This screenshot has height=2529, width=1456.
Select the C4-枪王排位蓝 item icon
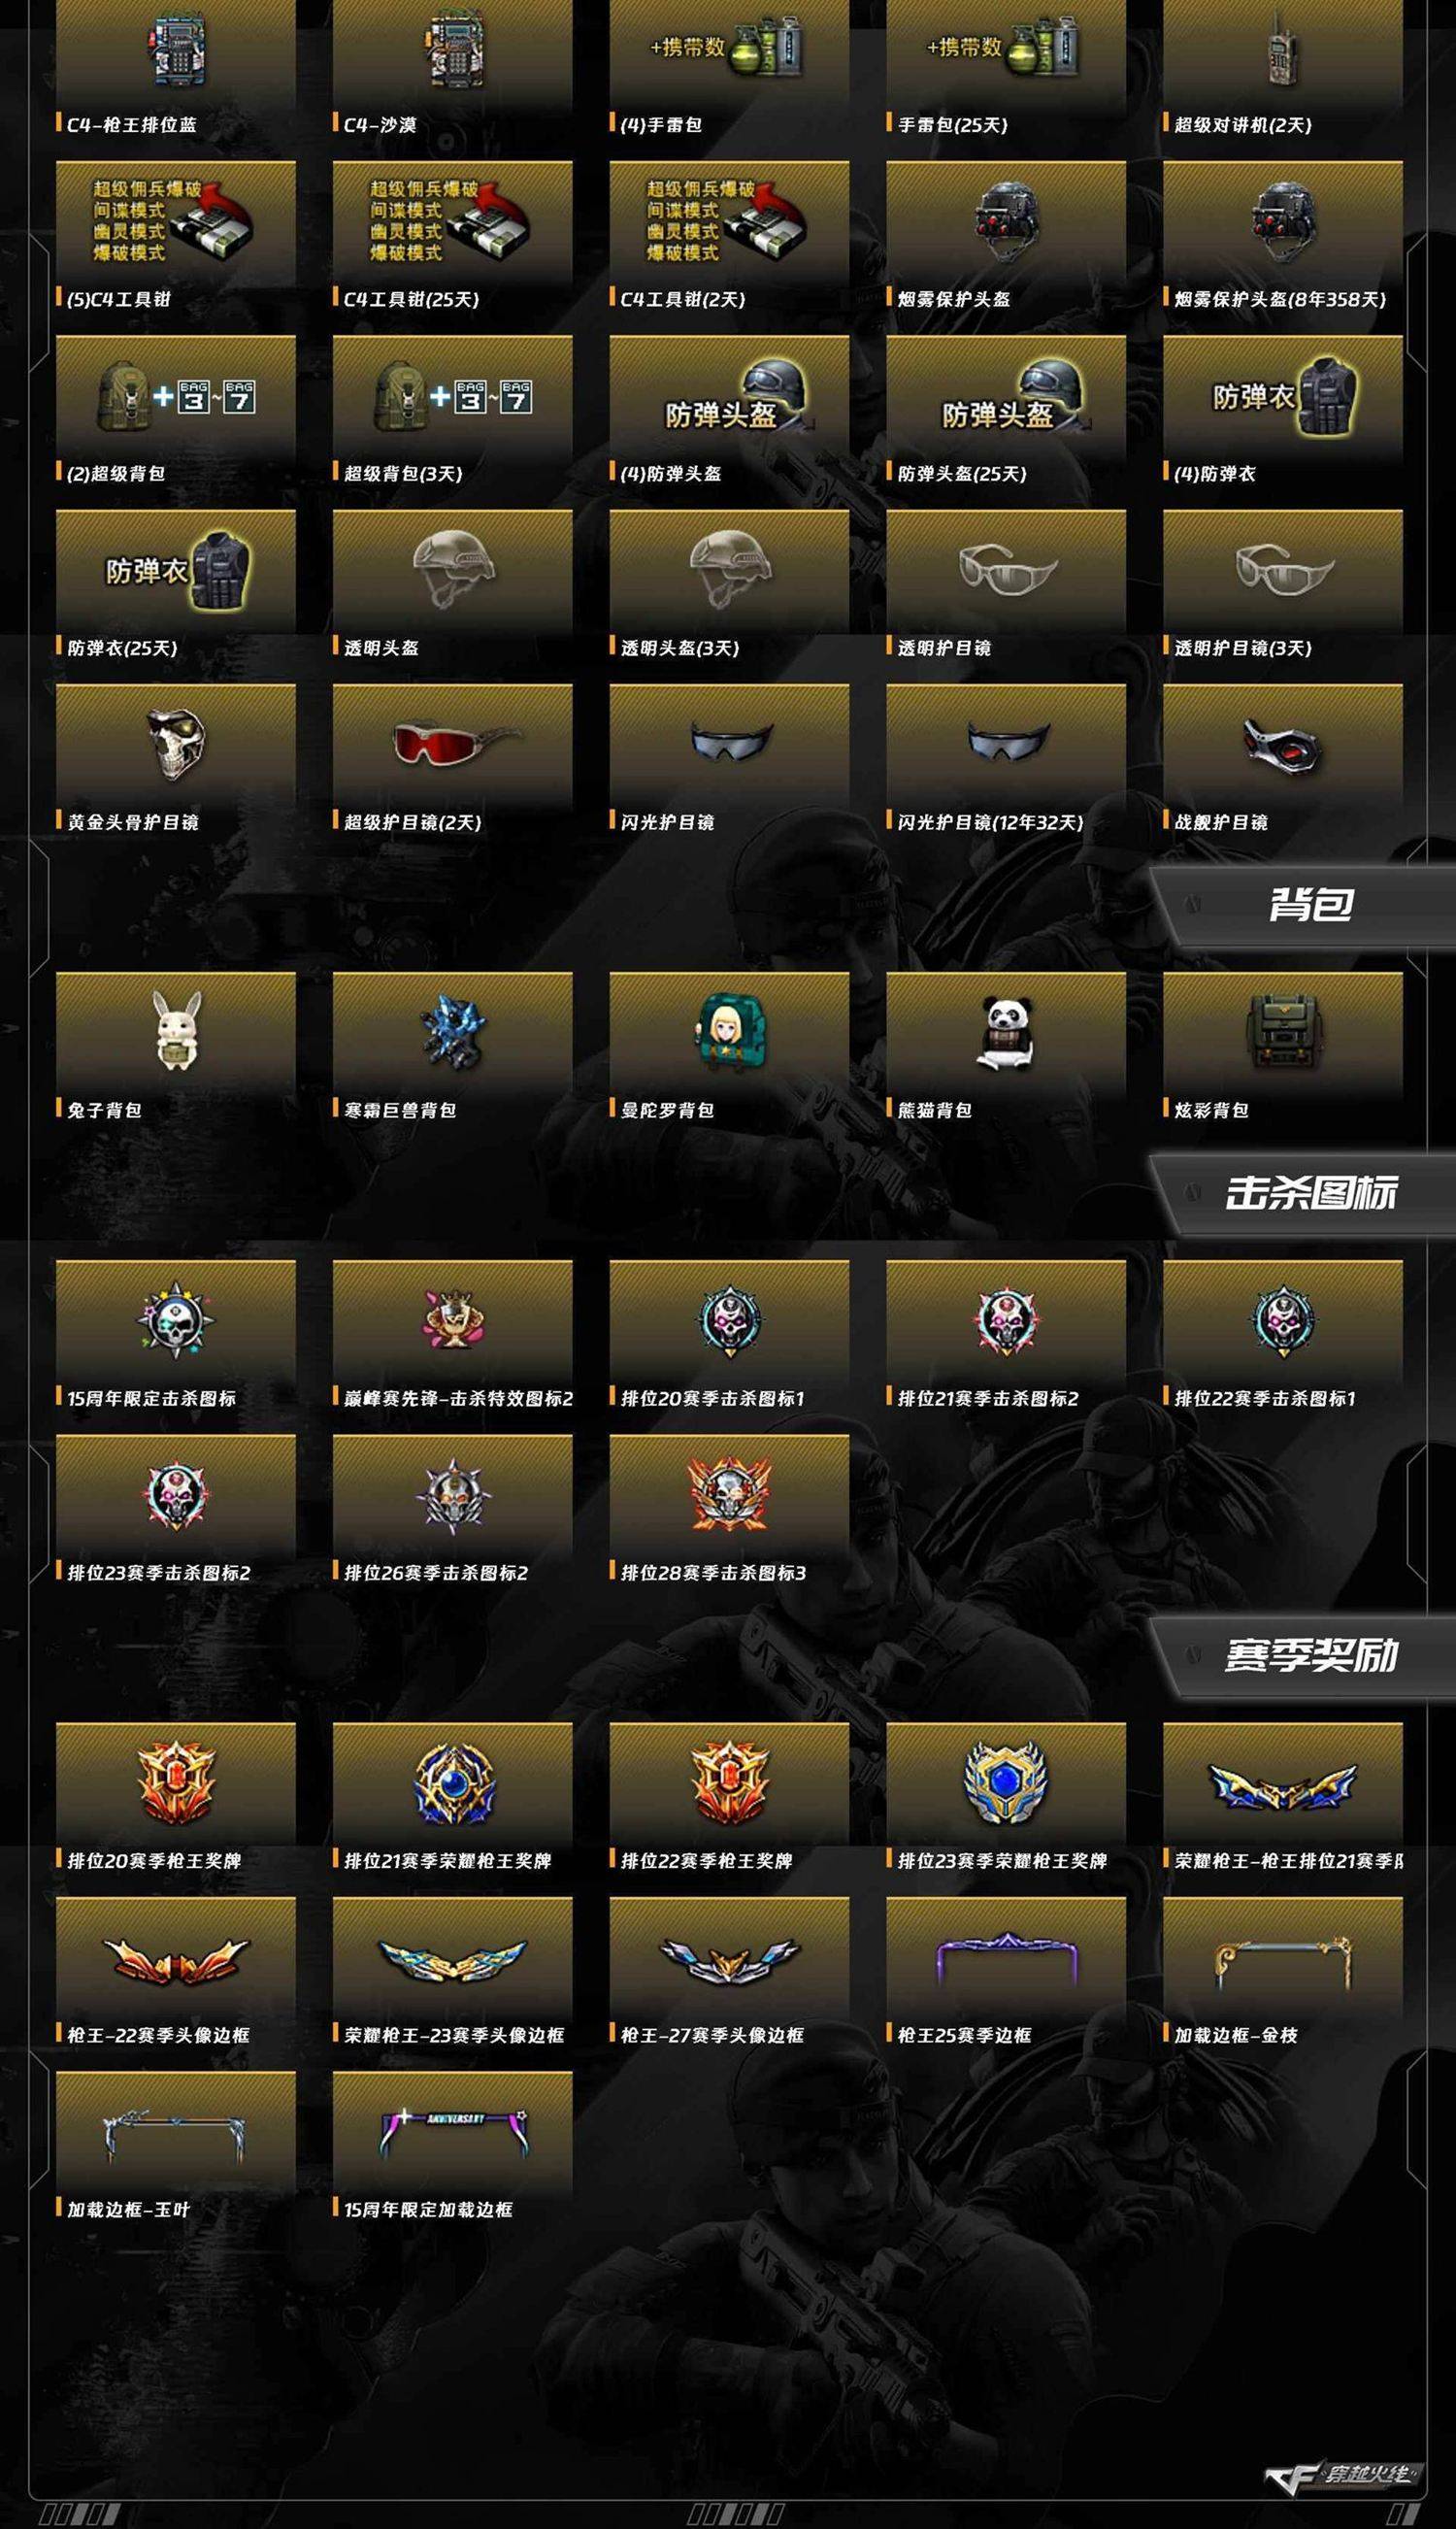pos(176,51)
